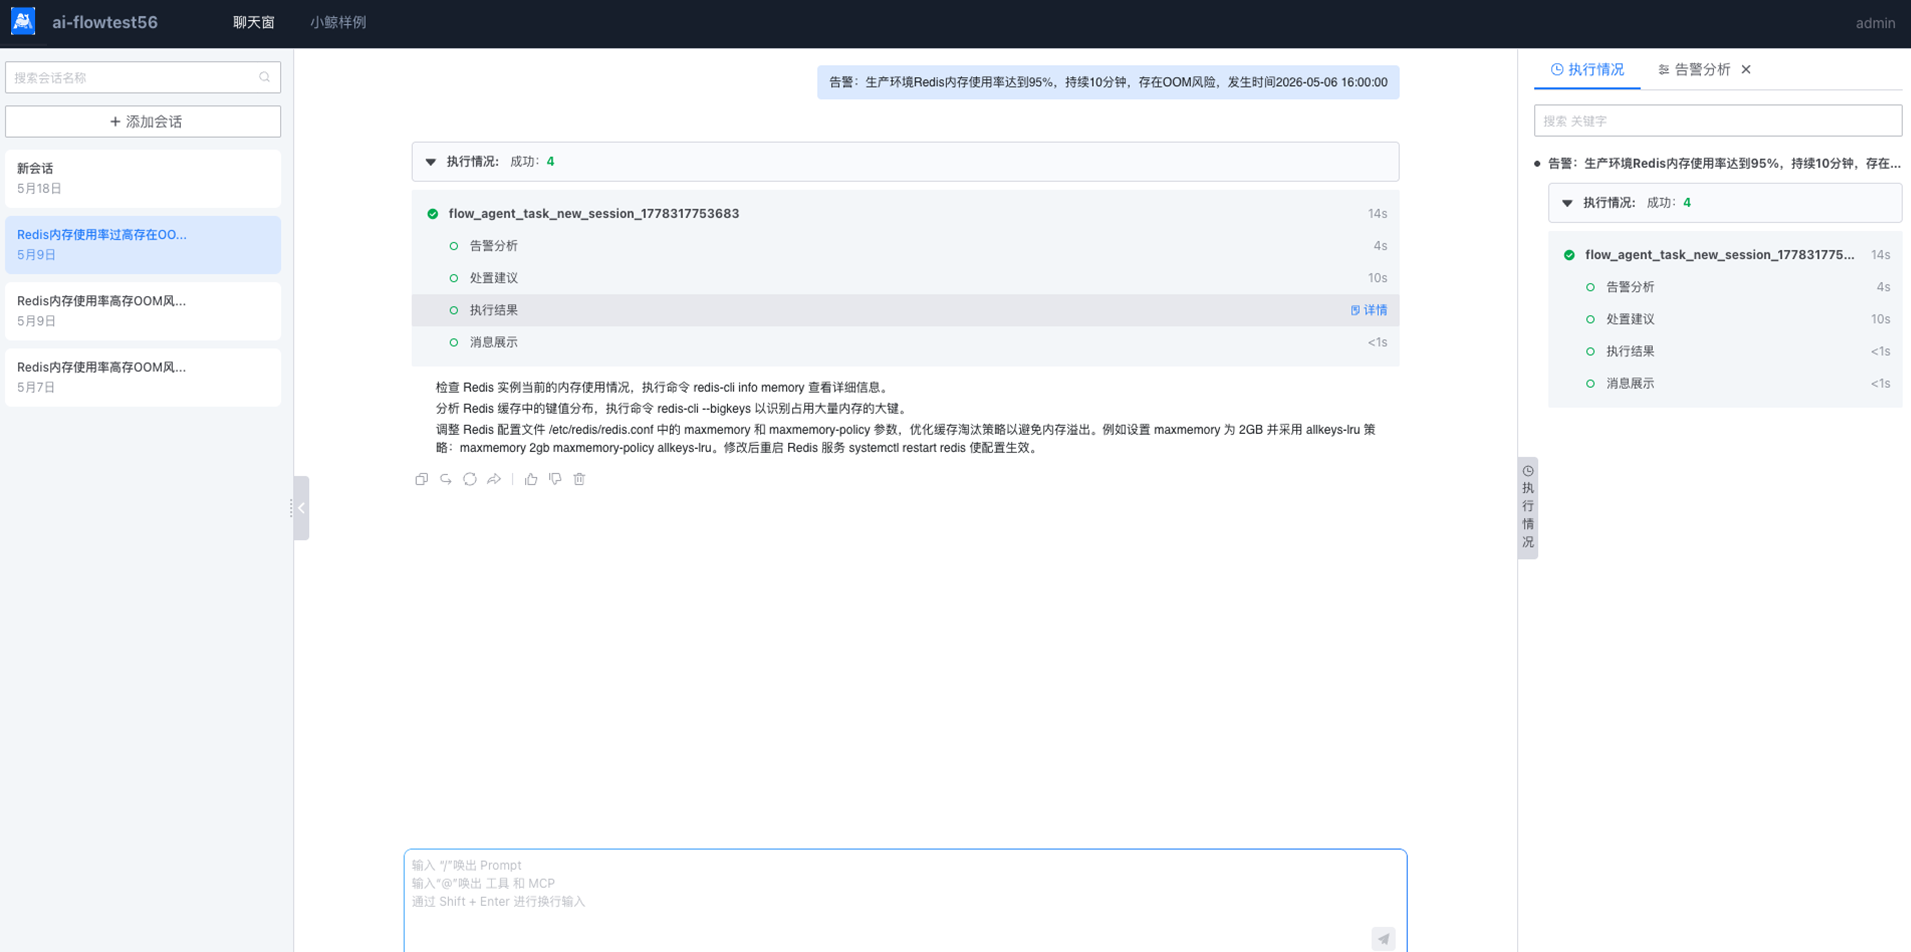
Task: Click the status circle by 处置建议 in right panel
Action: pyautogui.click(x=1590, y=319)
